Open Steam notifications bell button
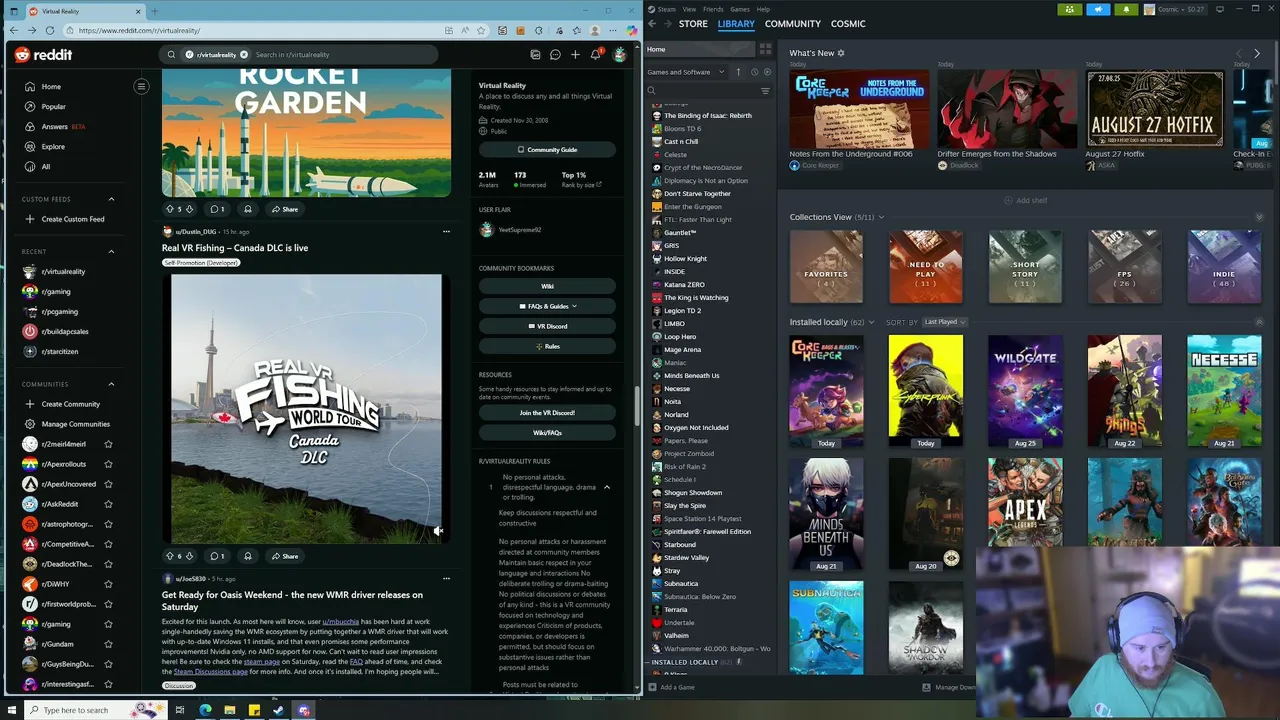The width and height of the screenshot is (1280, 720). (x=1126, y=9)
